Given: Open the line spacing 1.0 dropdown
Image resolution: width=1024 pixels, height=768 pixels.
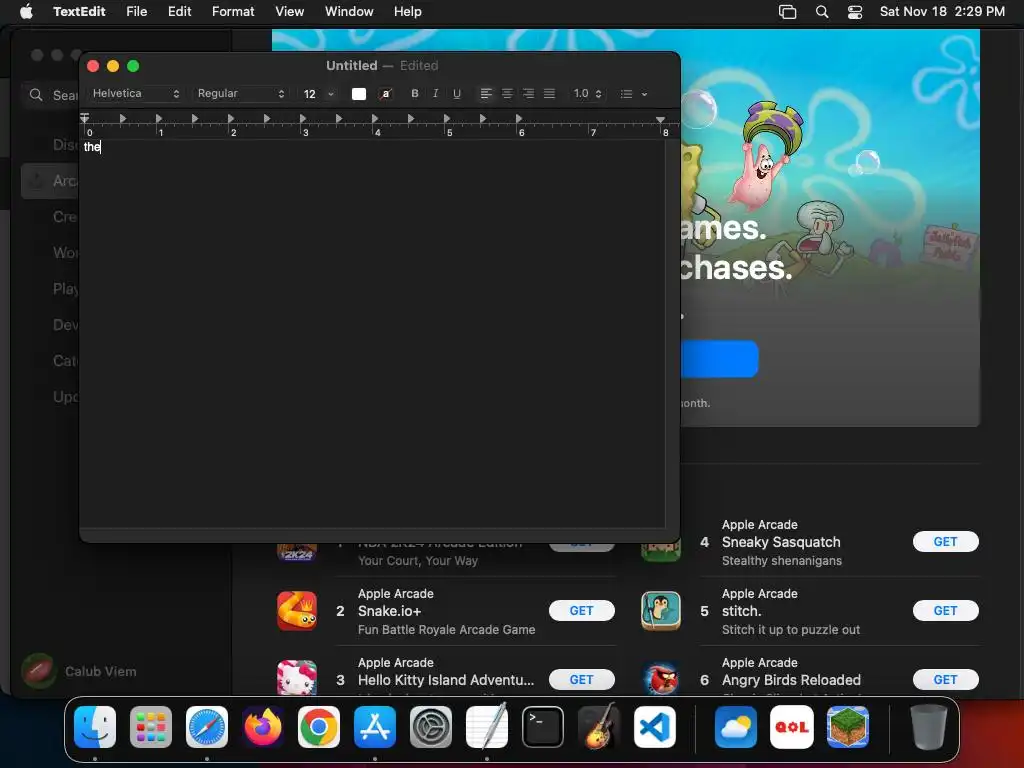Looking at the screenshot, I should (x=587, y=93).
